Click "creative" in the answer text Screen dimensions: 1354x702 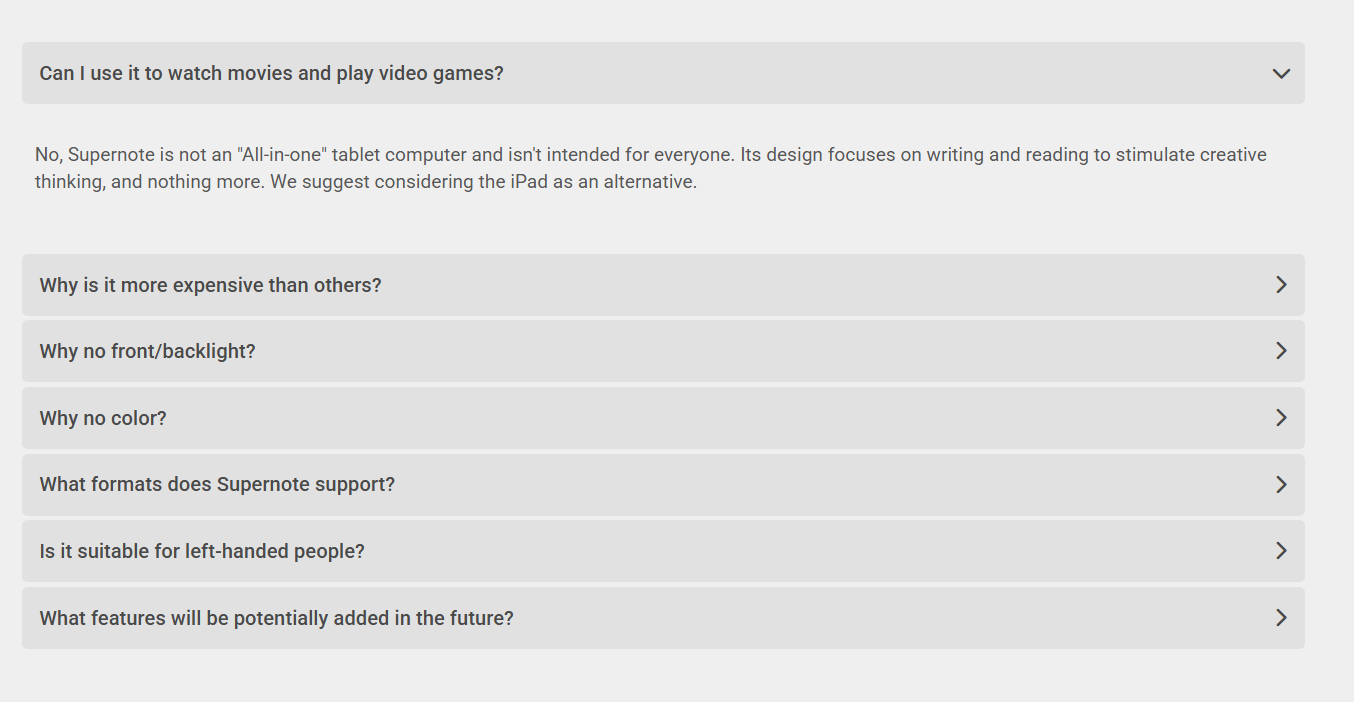click(1233, 155)
